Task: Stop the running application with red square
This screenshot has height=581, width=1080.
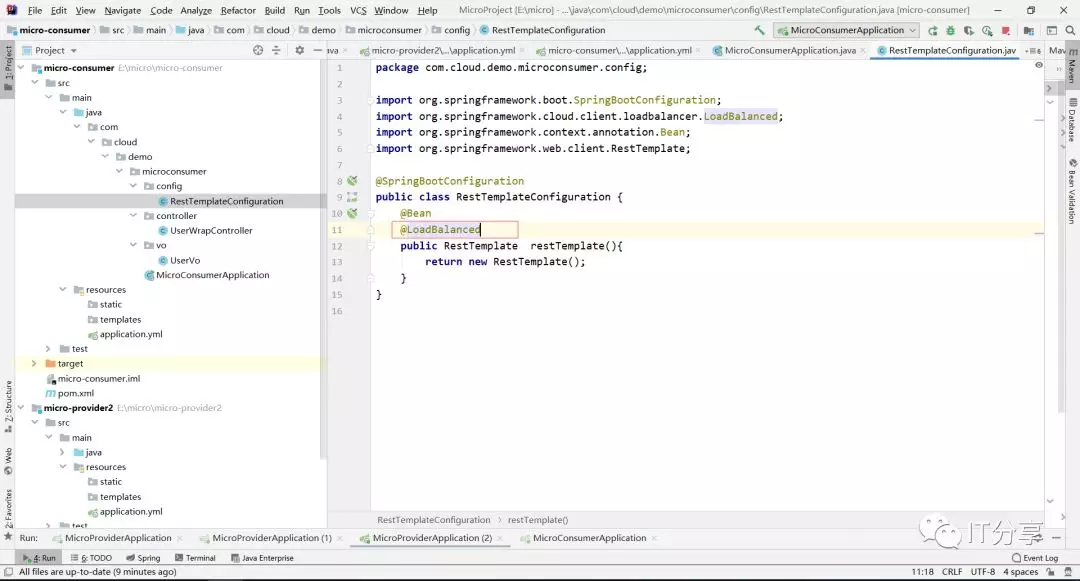Action: pyautogui.click(x=1006, y=30)
